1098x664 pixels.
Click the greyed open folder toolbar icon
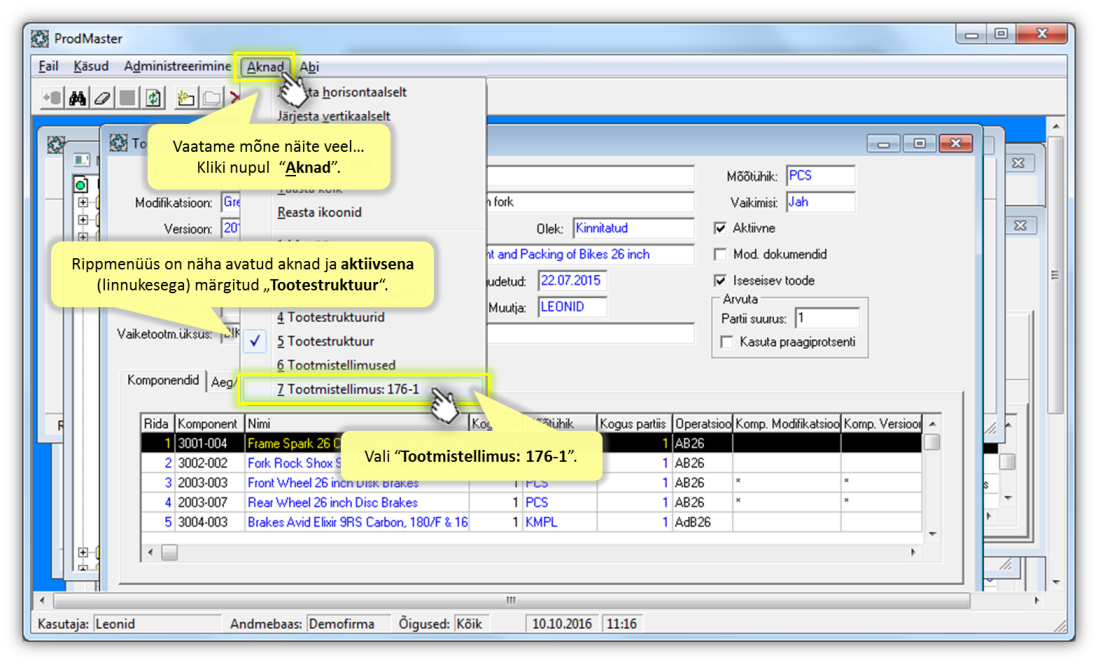[211, 98]
